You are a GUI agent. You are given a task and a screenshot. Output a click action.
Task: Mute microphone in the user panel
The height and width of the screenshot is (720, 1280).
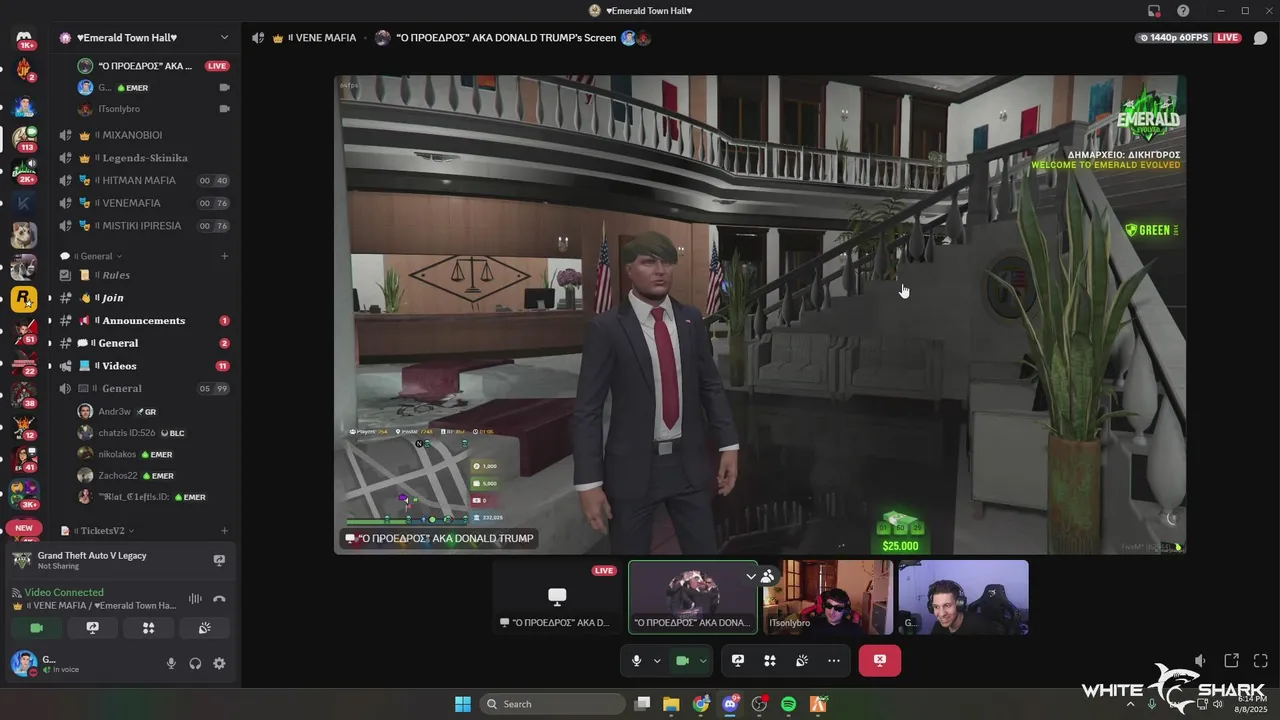pos(171,663)
